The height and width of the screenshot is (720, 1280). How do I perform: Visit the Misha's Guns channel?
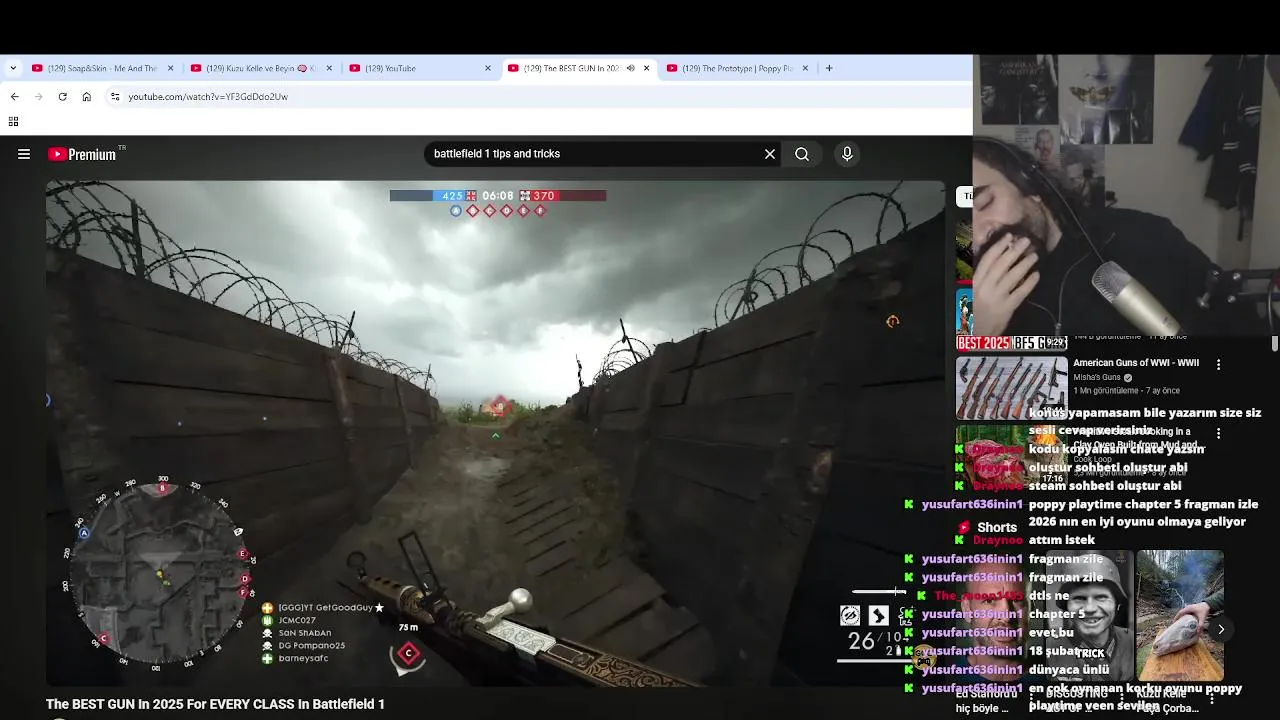[x=1097, y=377]
